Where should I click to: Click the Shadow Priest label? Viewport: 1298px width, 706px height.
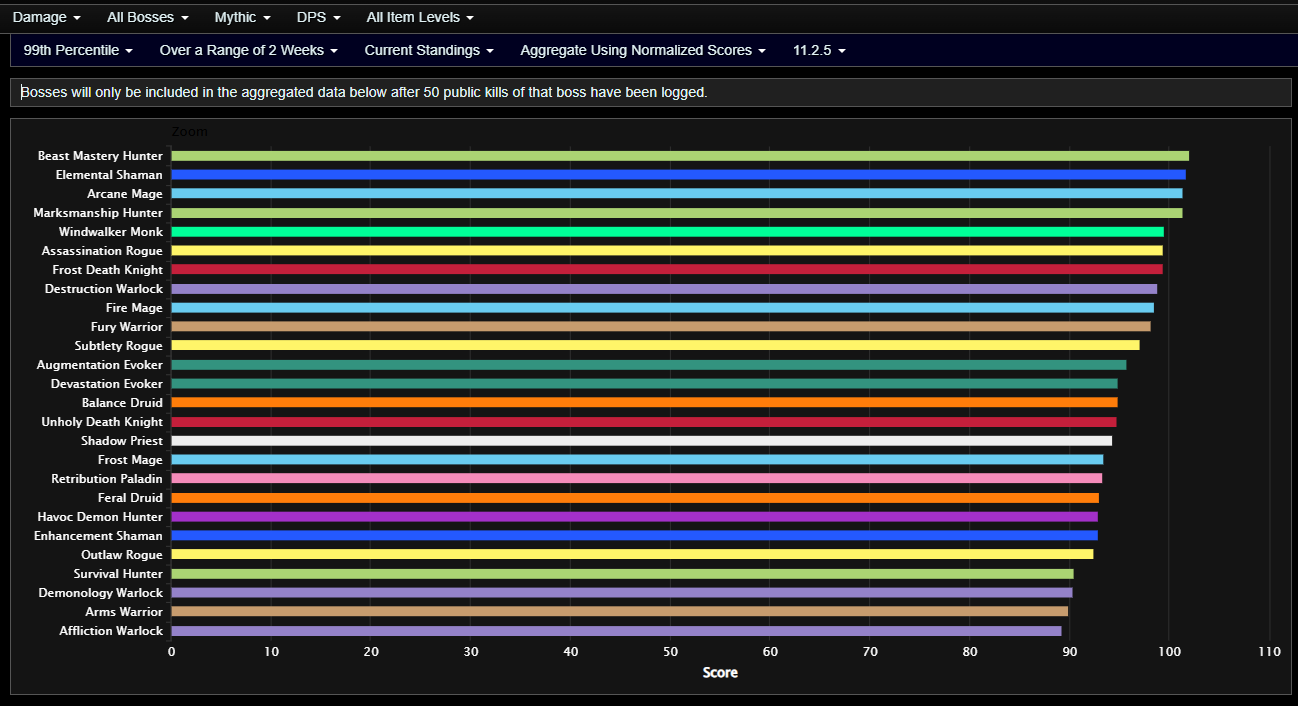coord(122,441)
